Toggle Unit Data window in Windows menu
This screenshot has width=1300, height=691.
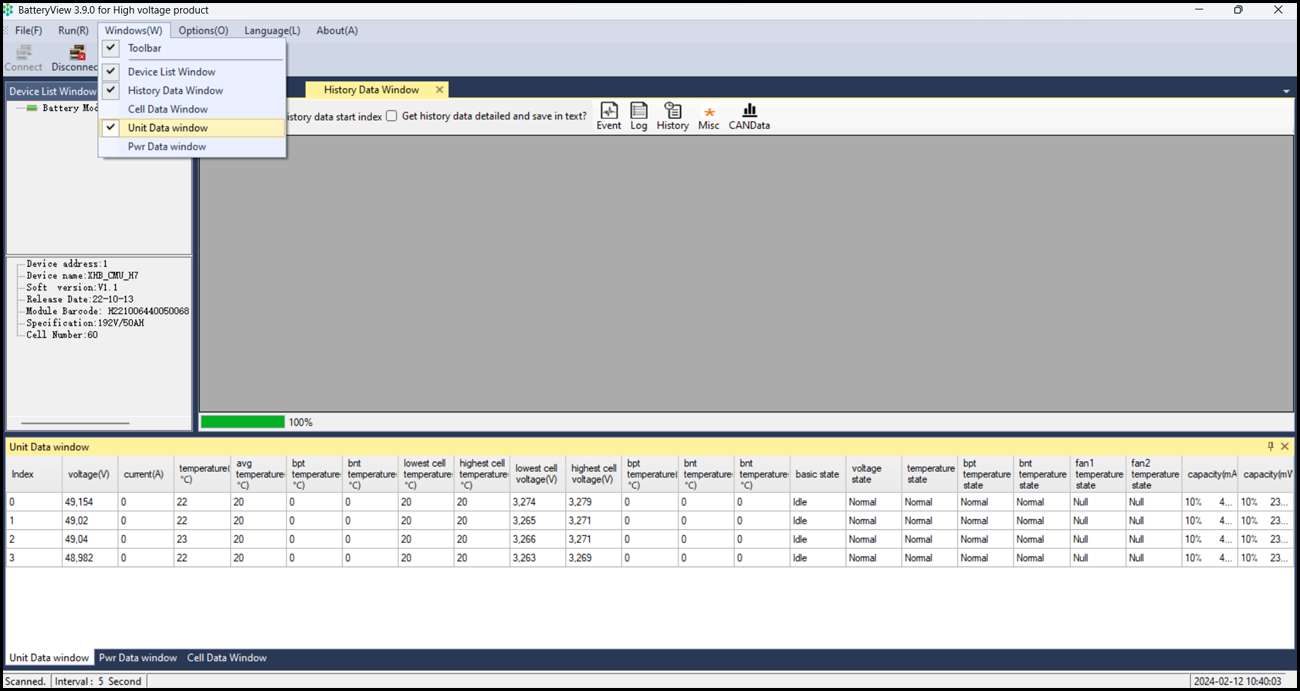click(192, 128)
